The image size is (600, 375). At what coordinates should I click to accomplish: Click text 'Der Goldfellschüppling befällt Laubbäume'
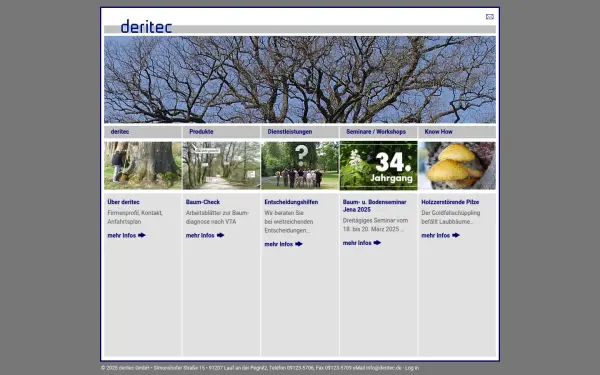(451, 217)
